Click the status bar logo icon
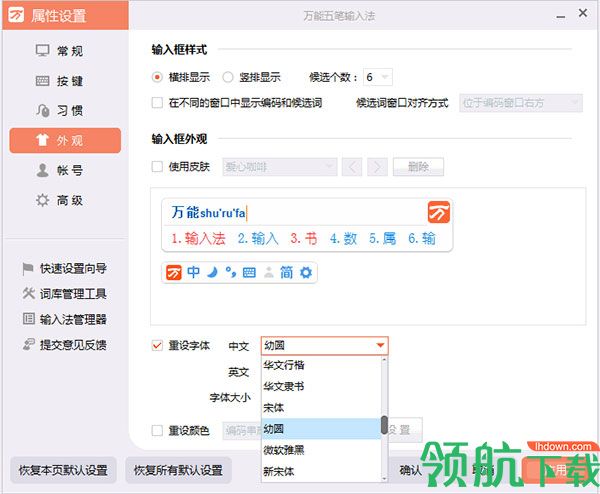This screenshot has width=600, height=494. (x=174, y=273)
